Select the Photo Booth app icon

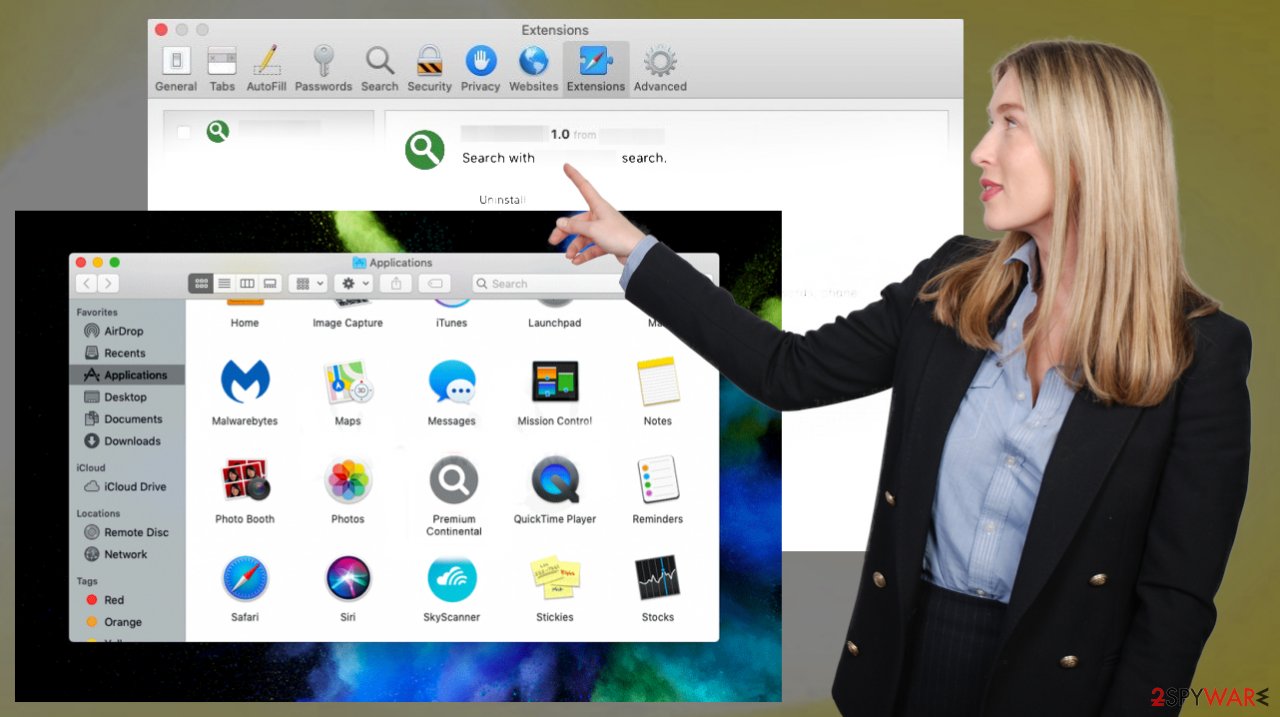pos(245,480)
